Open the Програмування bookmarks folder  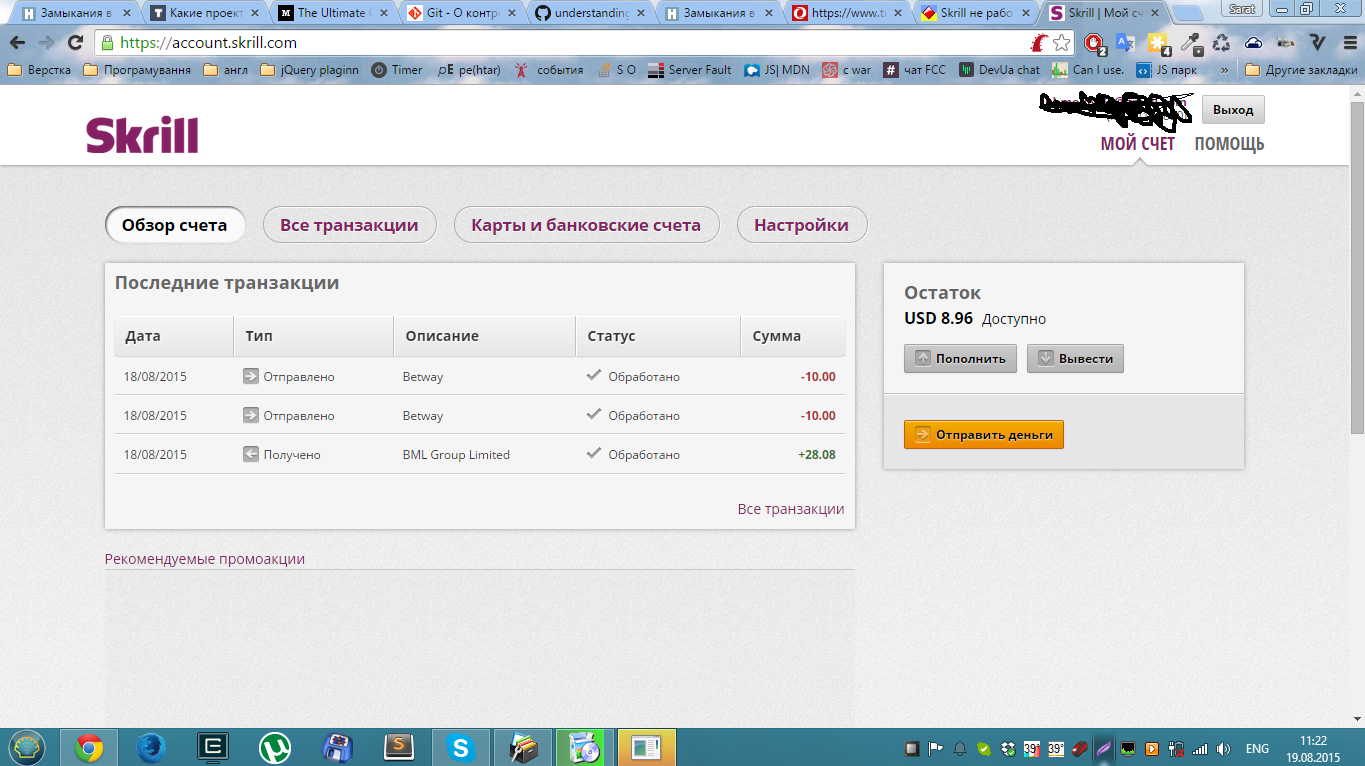137,70
